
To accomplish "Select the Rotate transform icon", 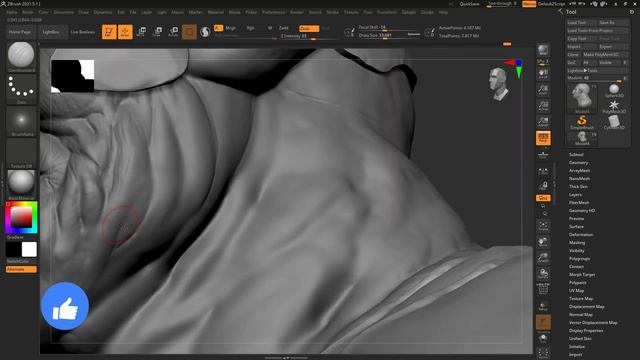I will 173,32.
